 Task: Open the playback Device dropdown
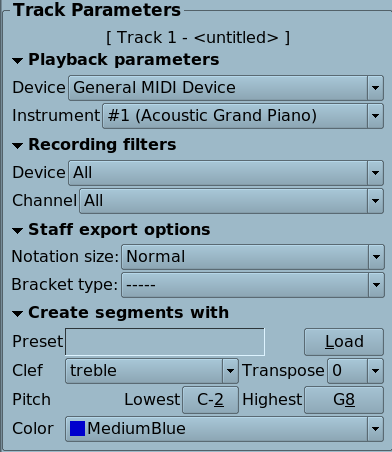pos(226,88)
